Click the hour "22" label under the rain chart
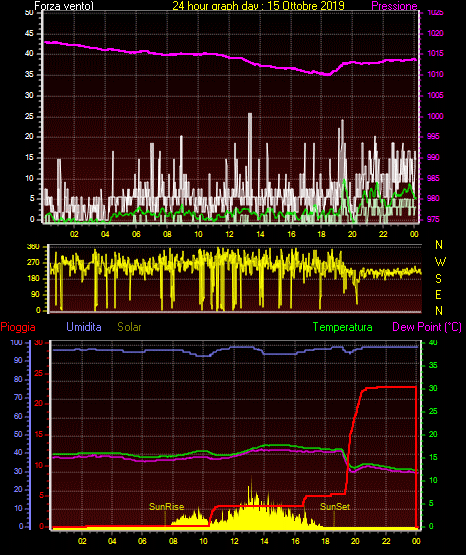Screen dimensions: 466x555 [x=386, y=541]
